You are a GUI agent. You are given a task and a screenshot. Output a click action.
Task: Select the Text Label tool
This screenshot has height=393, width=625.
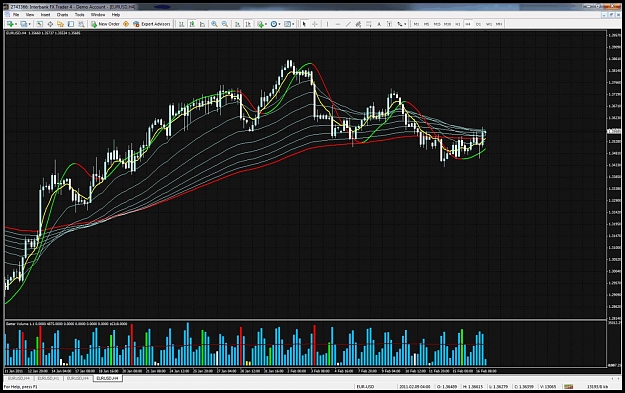(389, 24)
